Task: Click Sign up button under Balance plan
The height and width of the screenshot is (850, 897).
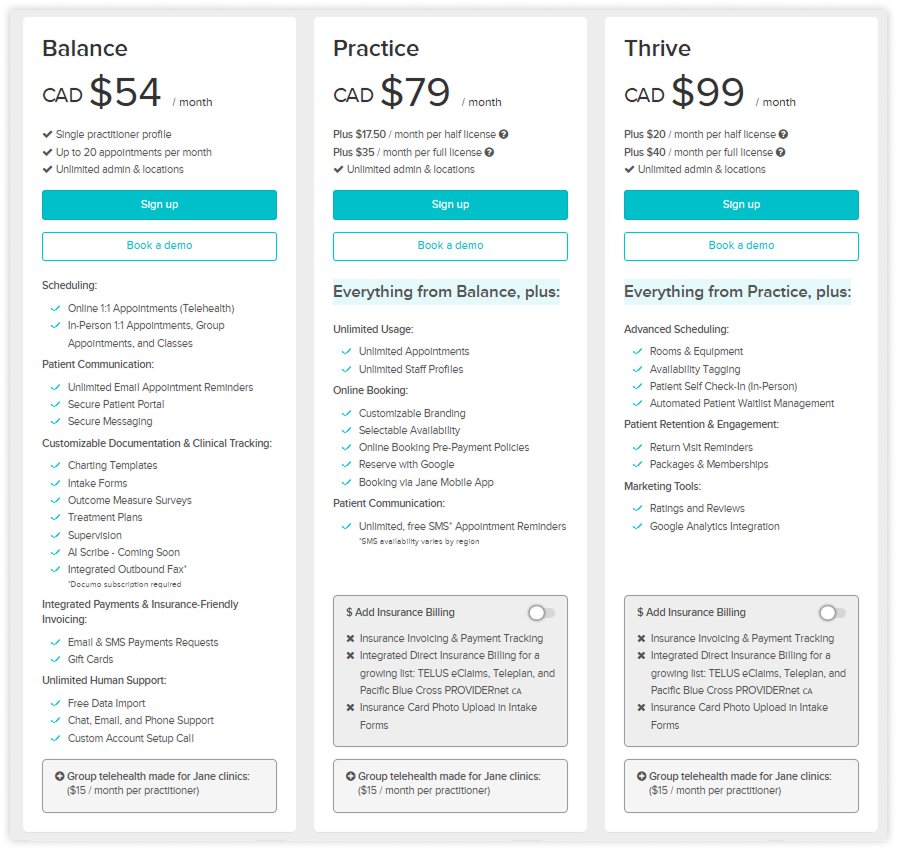Action: pyautogui.click(x=159, y=205)
